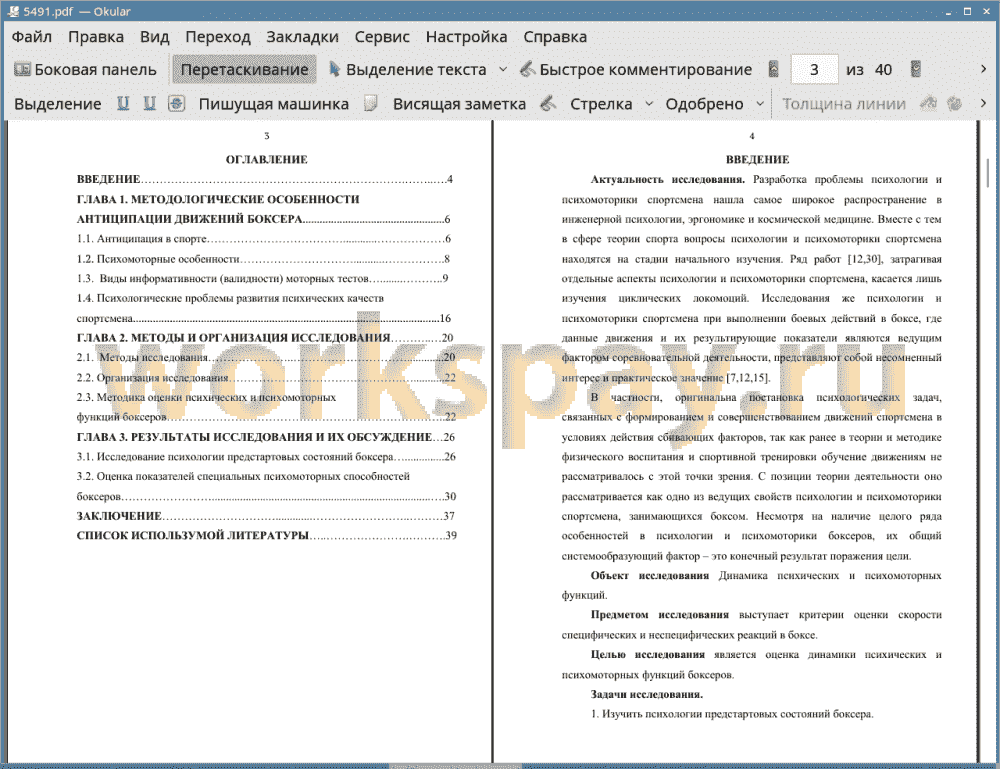
Task: Select the second underline U annotation icon
Action: pos(149,103)
